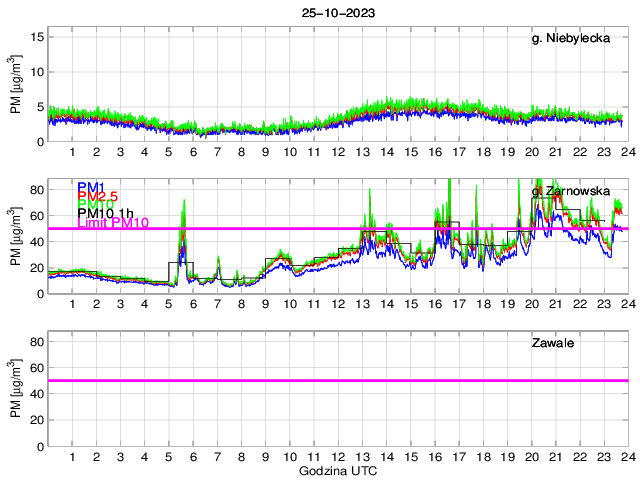This screenshot has width=640, height=480.
Task: Click the magenta Limit PM10 legend entry
Action: [x=113, y=223]
